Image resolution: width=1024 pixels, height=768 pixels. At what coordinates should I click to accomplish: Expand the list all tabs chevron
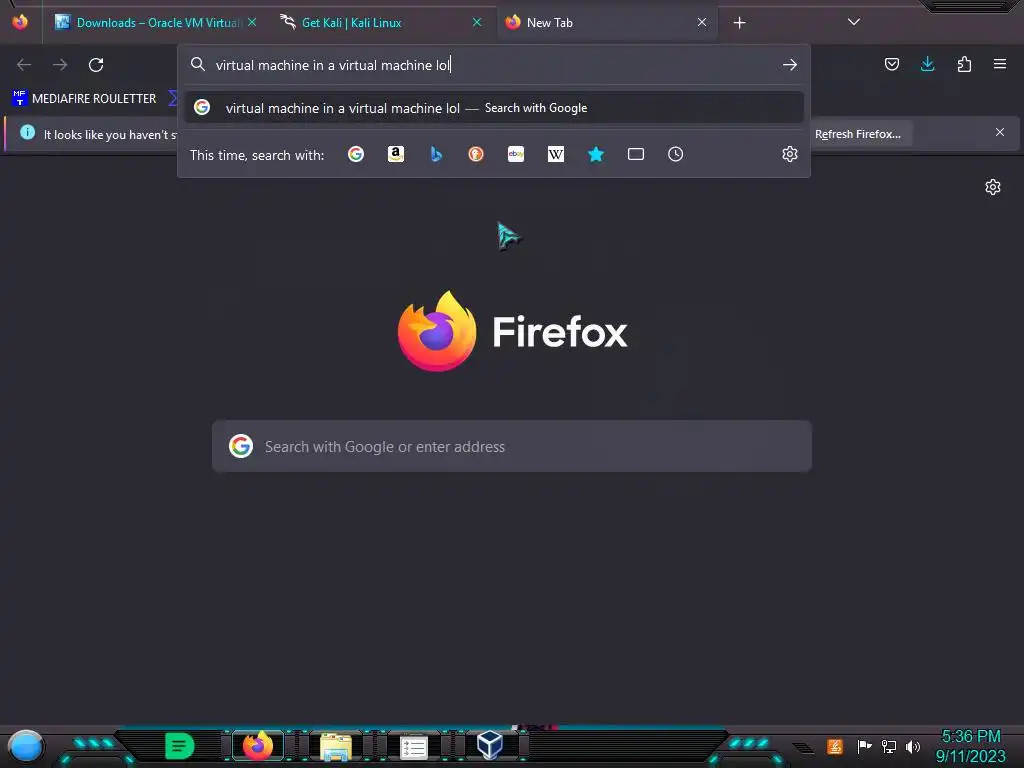[854, 22]
